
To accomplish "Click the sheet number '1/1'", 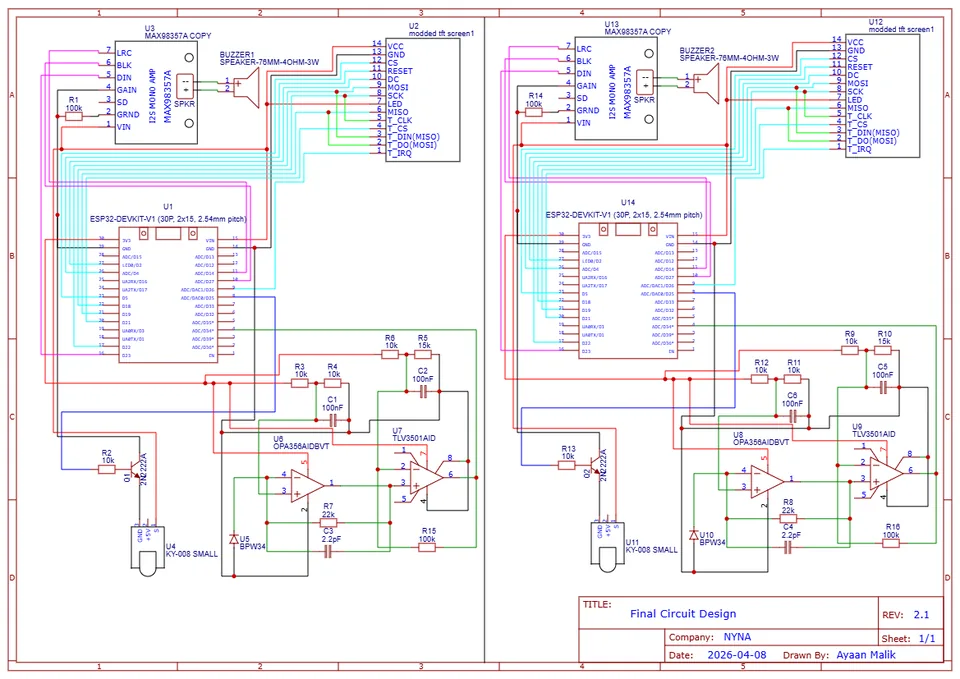I will pos(927,639).
